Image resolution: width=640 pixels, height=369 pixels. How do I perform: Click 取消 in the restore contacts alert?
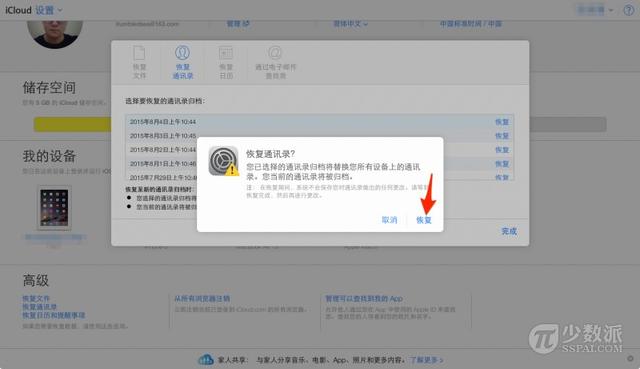point(389,220)
